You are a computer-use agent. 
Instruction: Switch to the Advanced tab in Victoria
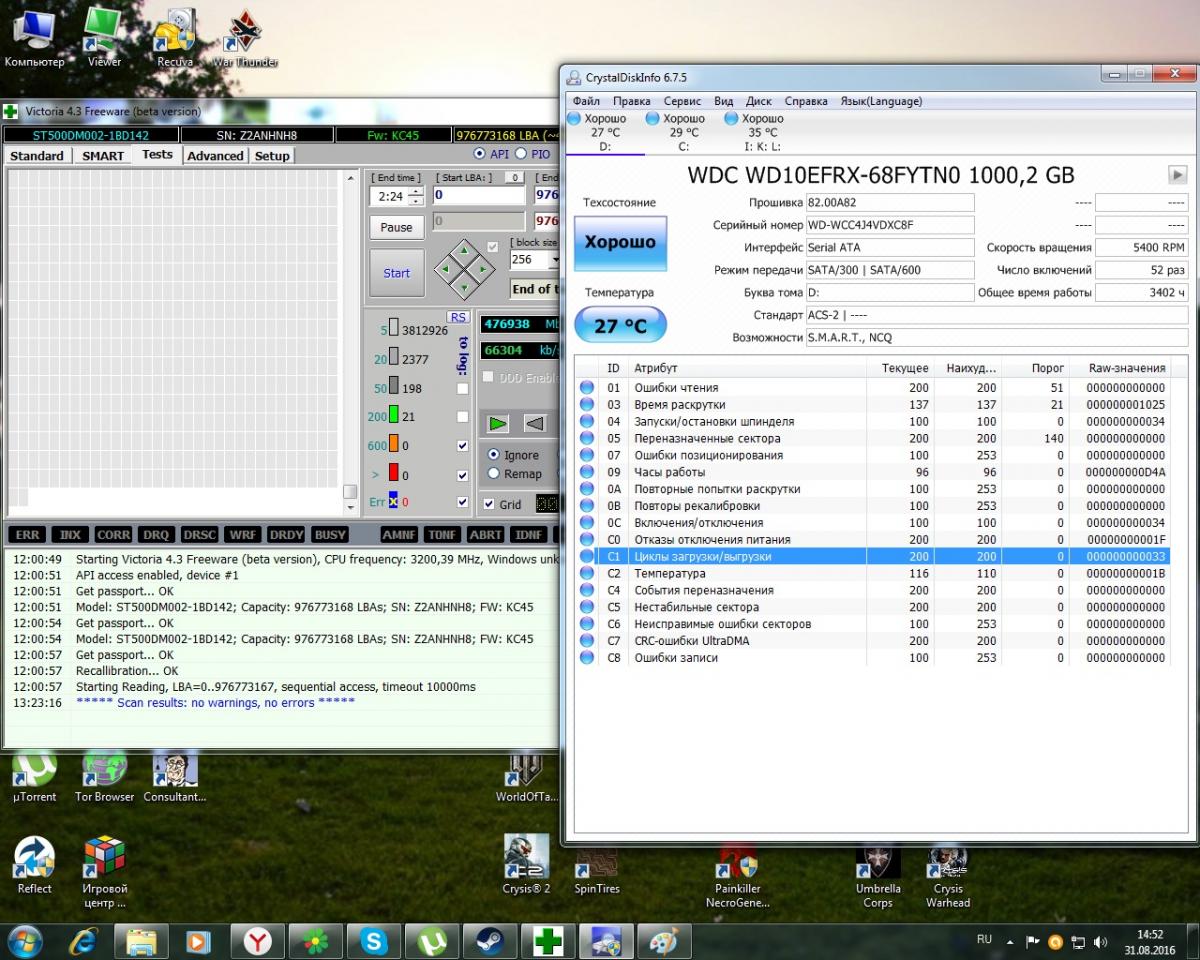click(x=215, y=156)
